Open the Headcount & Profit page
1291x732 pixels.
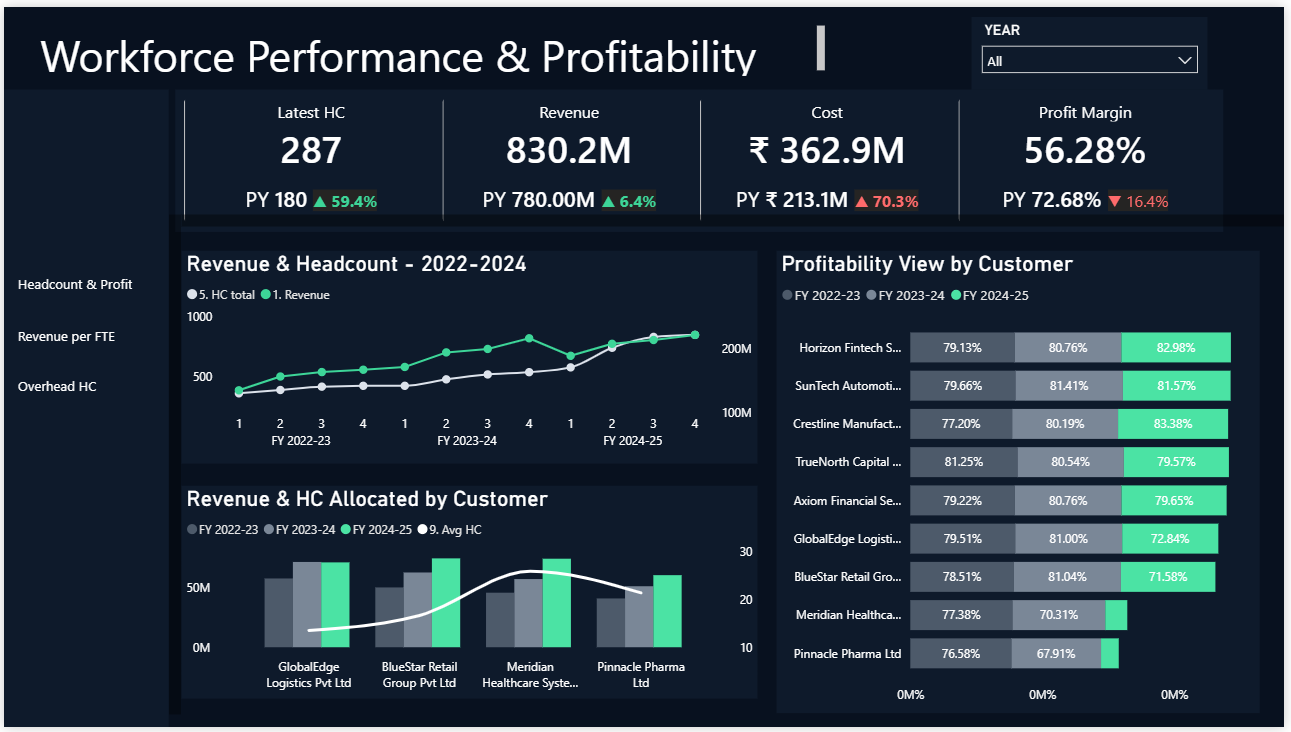pos(75,284)
